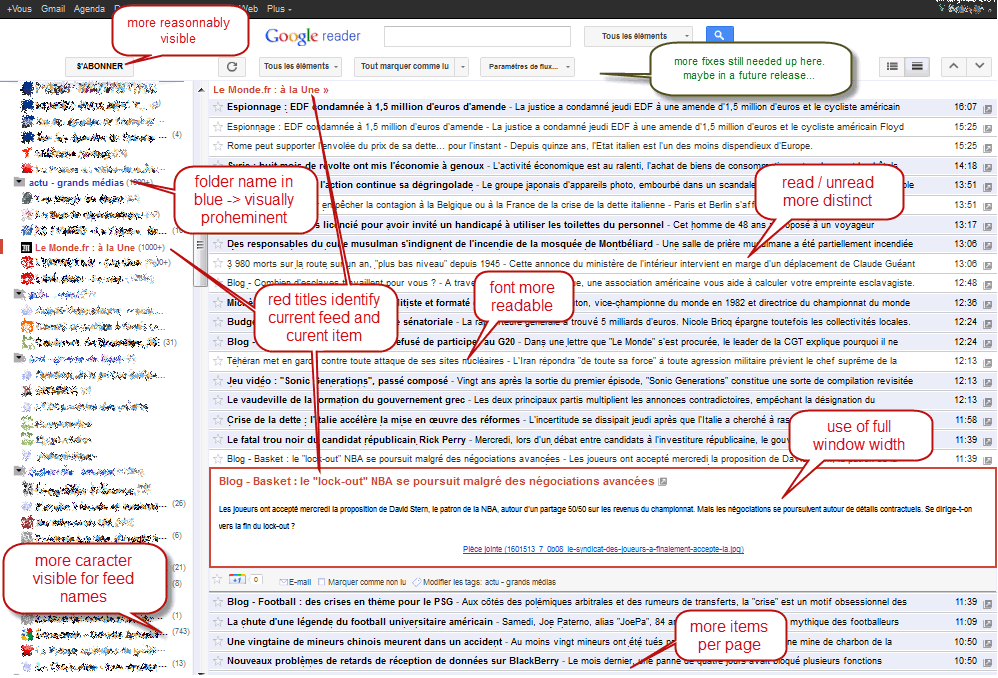Open 14:18 item in new window icon

tap(988, 167)
